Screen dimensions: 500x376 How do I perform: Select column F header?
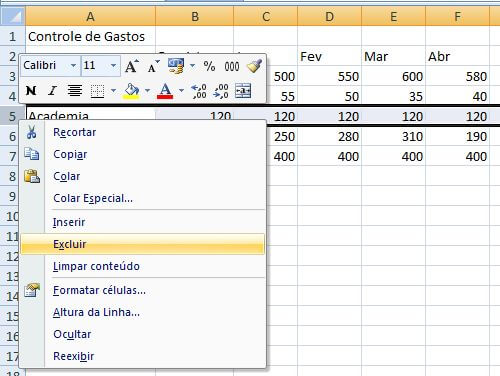[x=457, y=16]
